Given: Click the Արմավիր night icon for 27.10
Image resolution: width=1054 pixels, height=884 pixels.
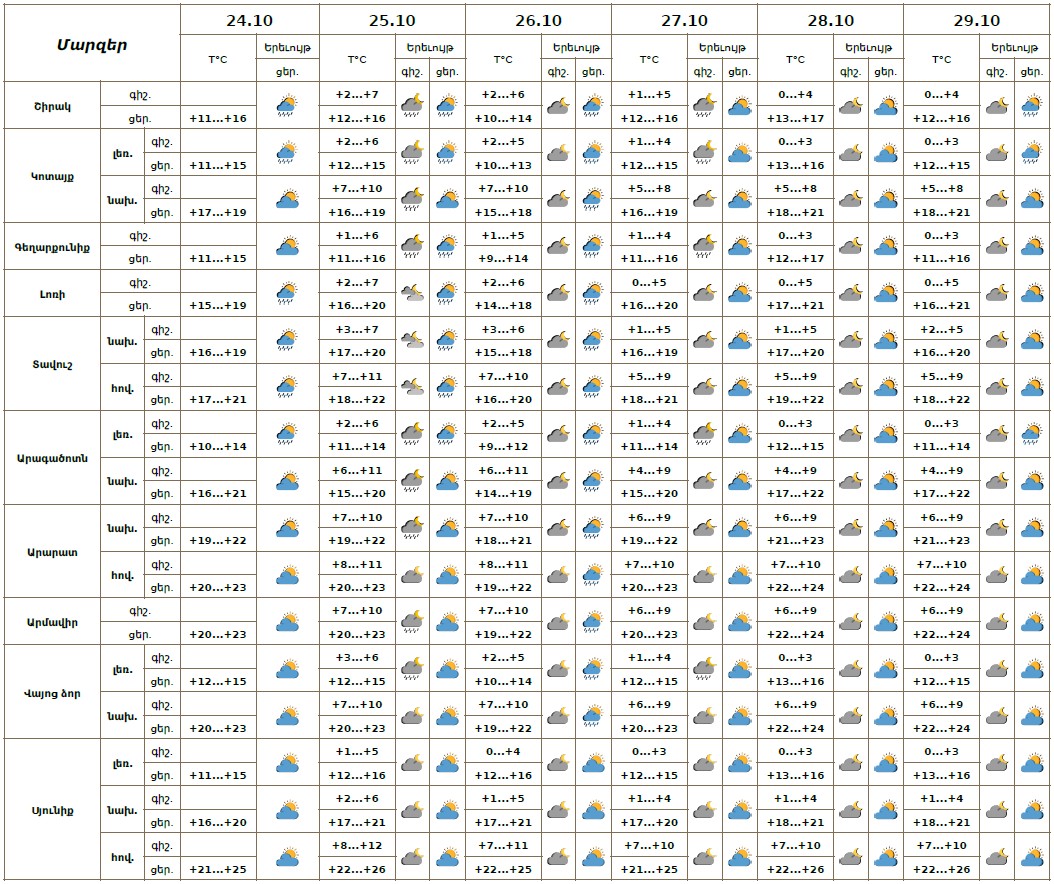Looking at the screenshot, I should (704, 622).
